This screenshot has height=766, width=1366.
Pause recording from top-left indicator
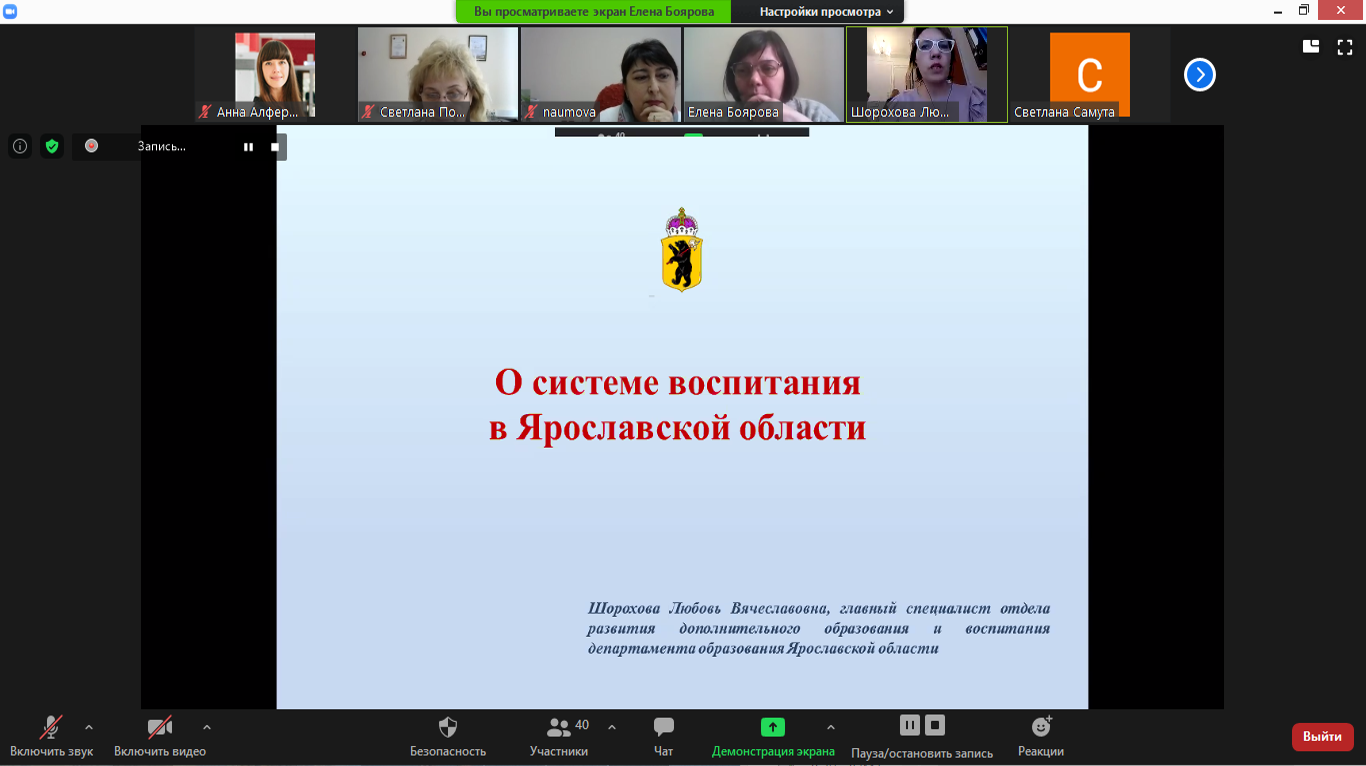(x=248, y=147)
